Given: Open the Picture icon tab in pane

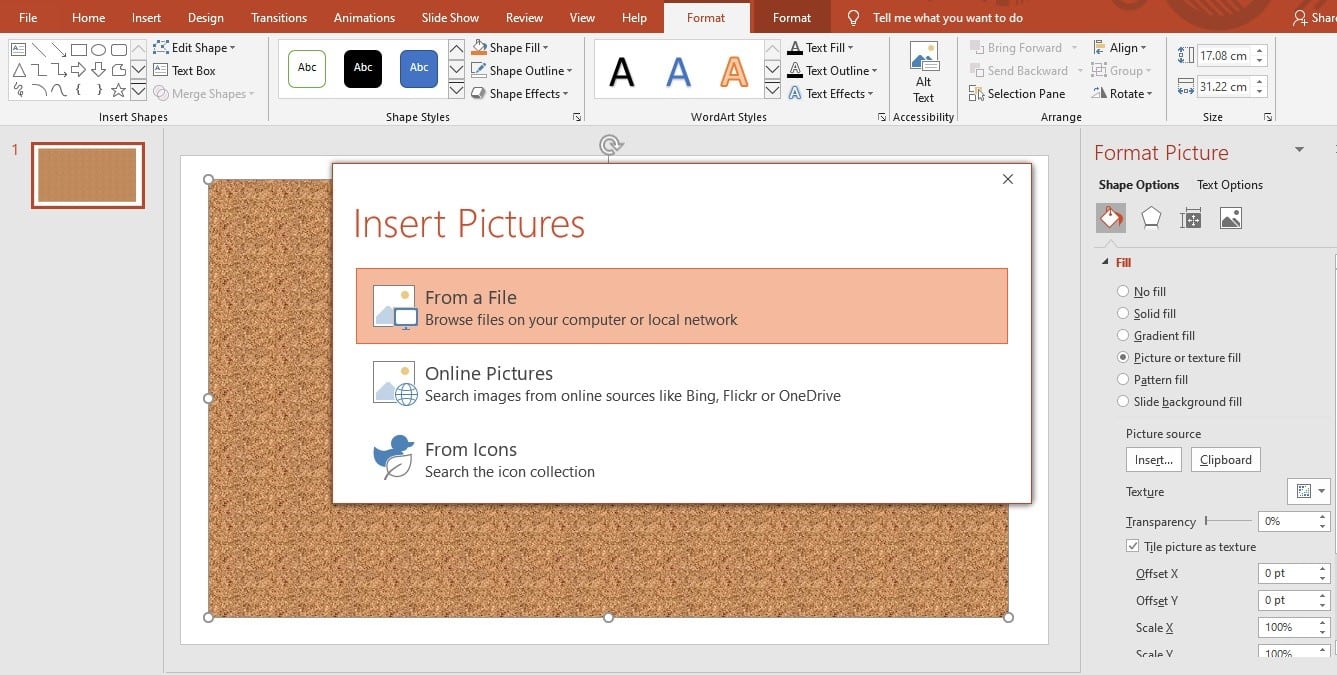Looking at the screenshot, I should (x=1231, y=218).
